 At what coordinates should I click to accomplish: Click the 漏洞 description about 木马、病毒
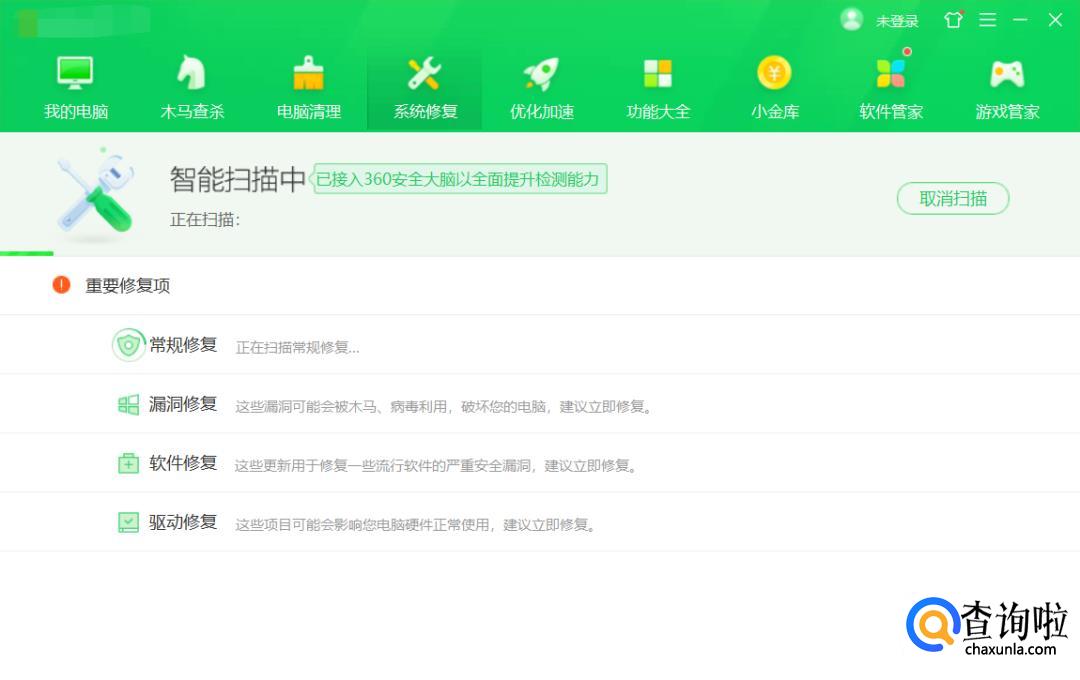coord(444,406)
